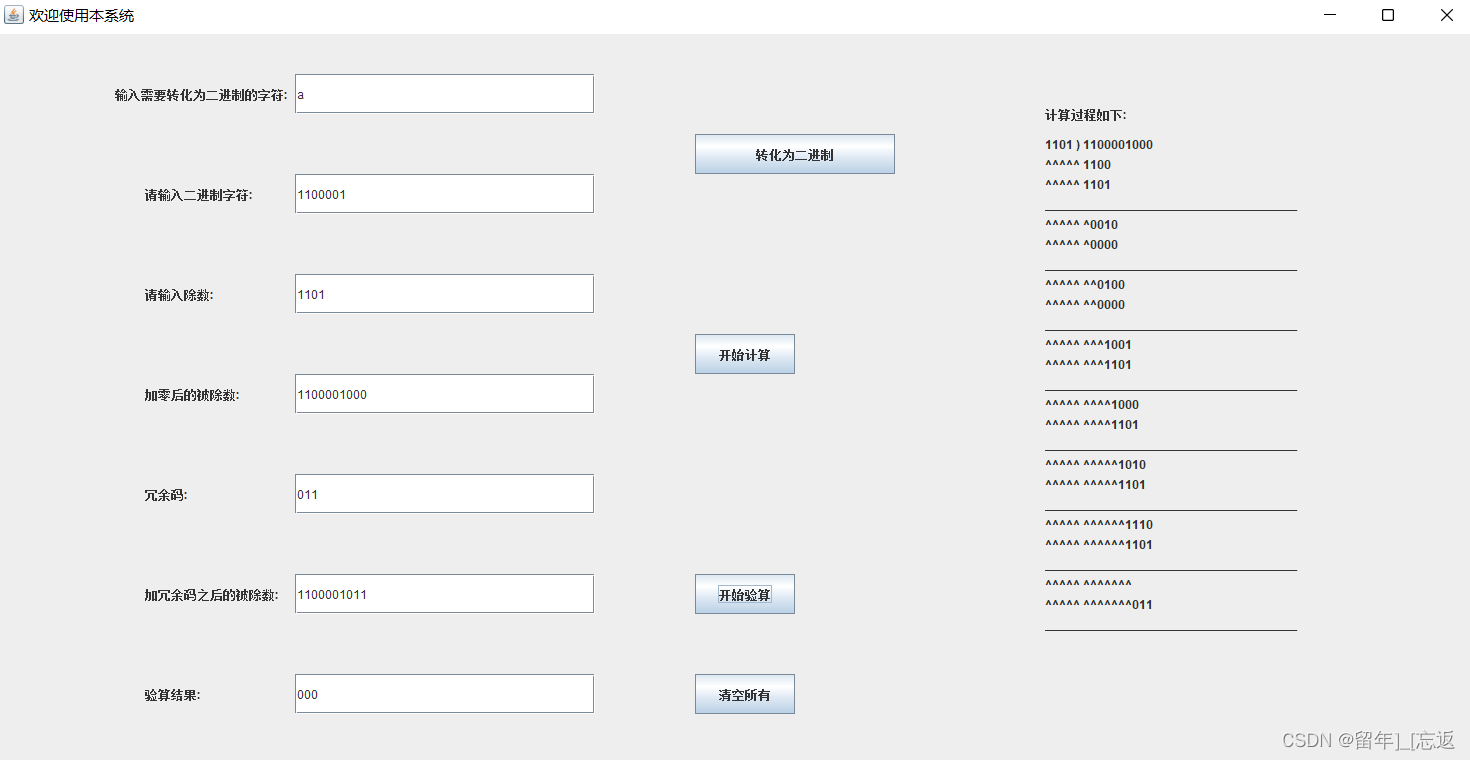This screenshot has width=1470, height=760.
Task: Start calculation with 开始计算 button
Action: point(744,354)
